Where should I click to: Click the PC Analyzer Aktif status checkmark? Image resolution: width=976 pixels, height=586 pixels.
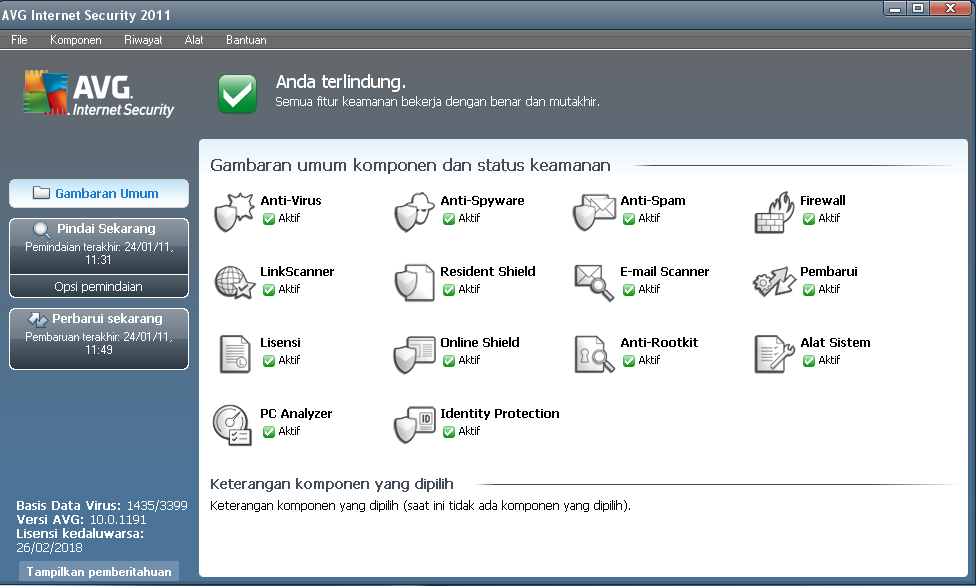(x=268, y=432)
